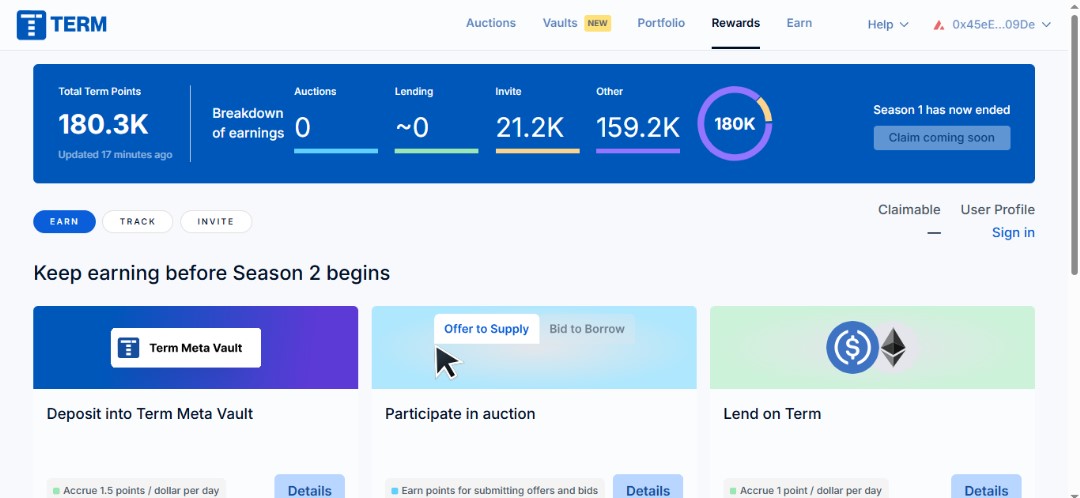Click the Sign in link under User Profile
This screenshot has height=498, width=1080.
point(1012,232)
